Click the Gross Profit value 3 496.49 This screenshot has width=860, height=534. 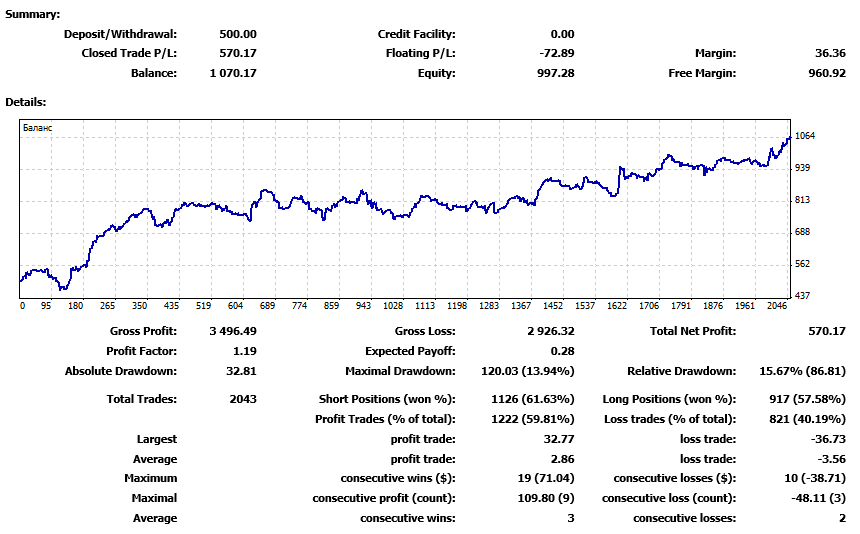(x=233, y=331)
